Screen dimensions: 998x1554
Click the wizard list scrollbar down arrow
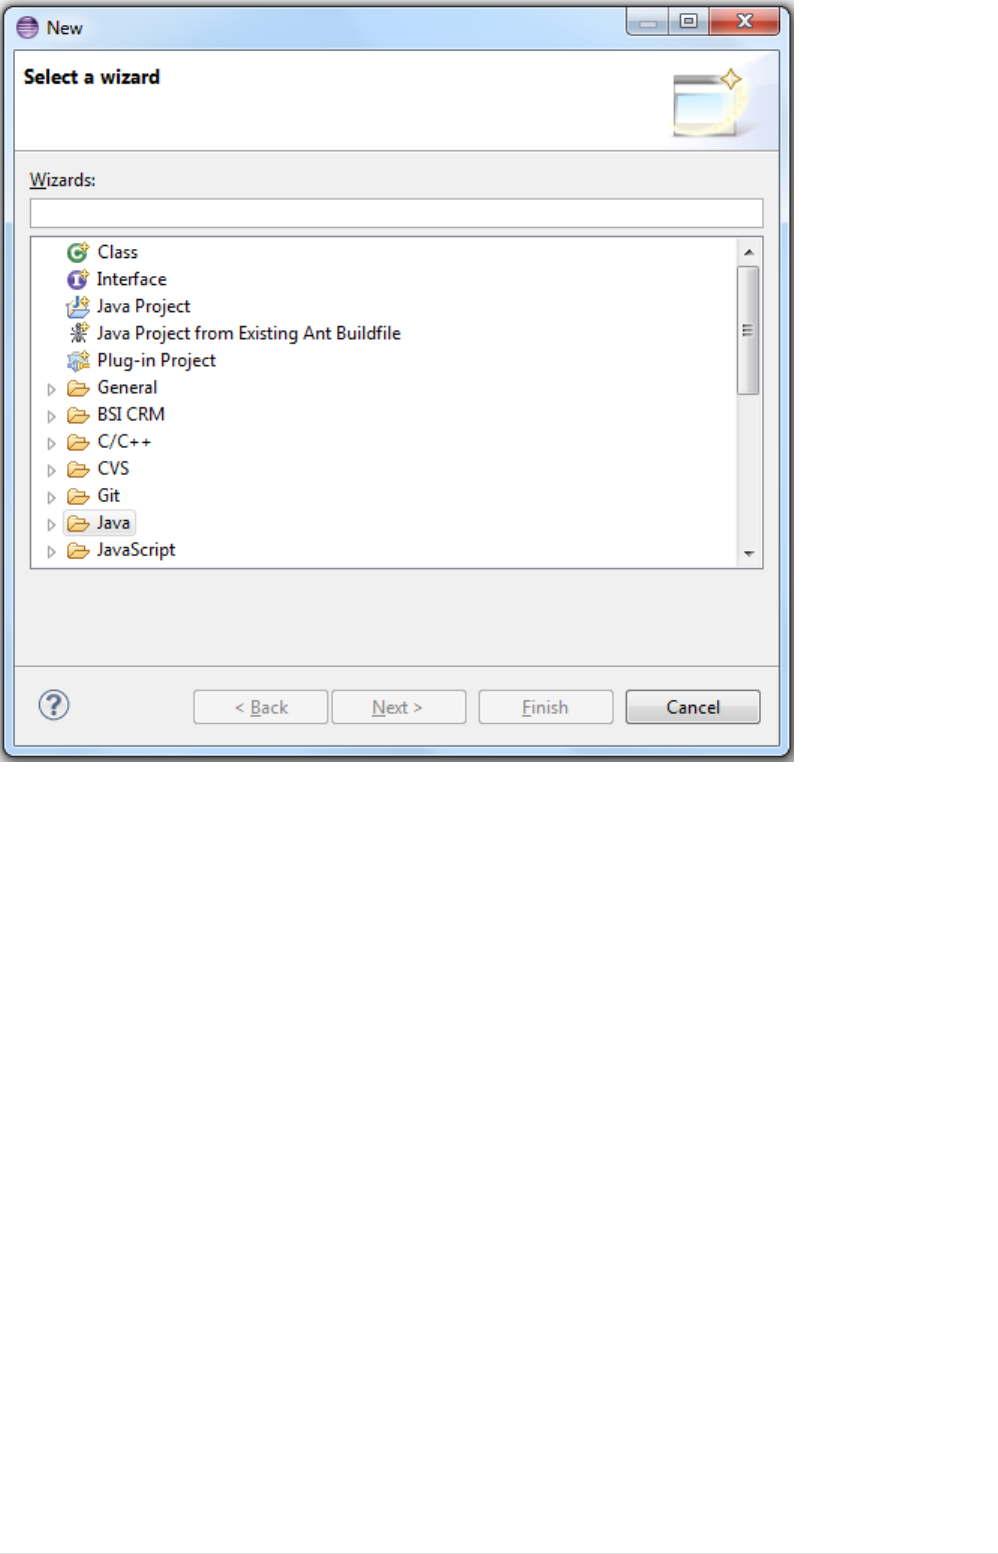(749, 553)
